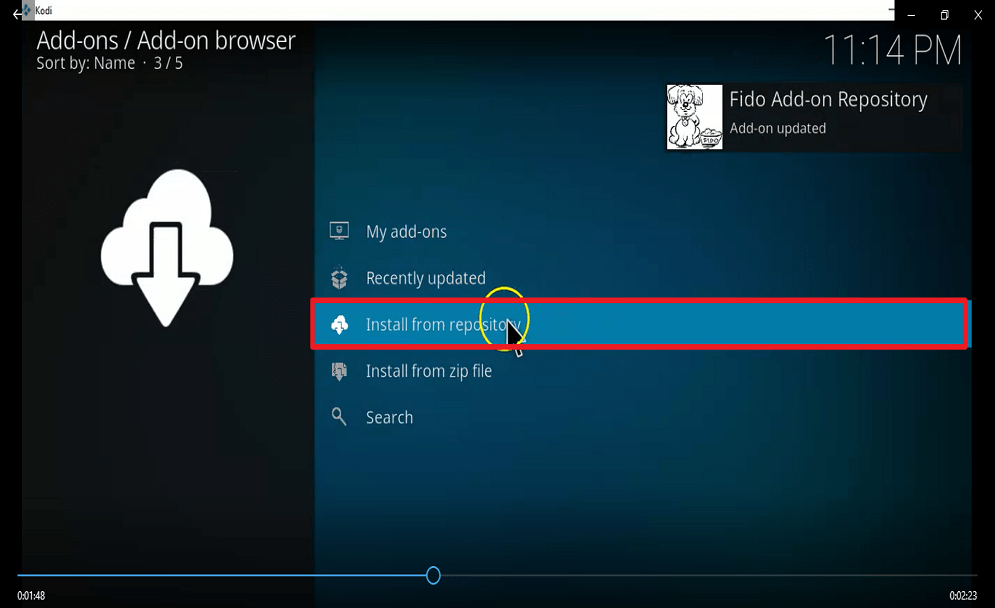Click the total duration 0:02:23 label
Image resolution: width=995 pixels, height=608 pixels.
(963, 596)
